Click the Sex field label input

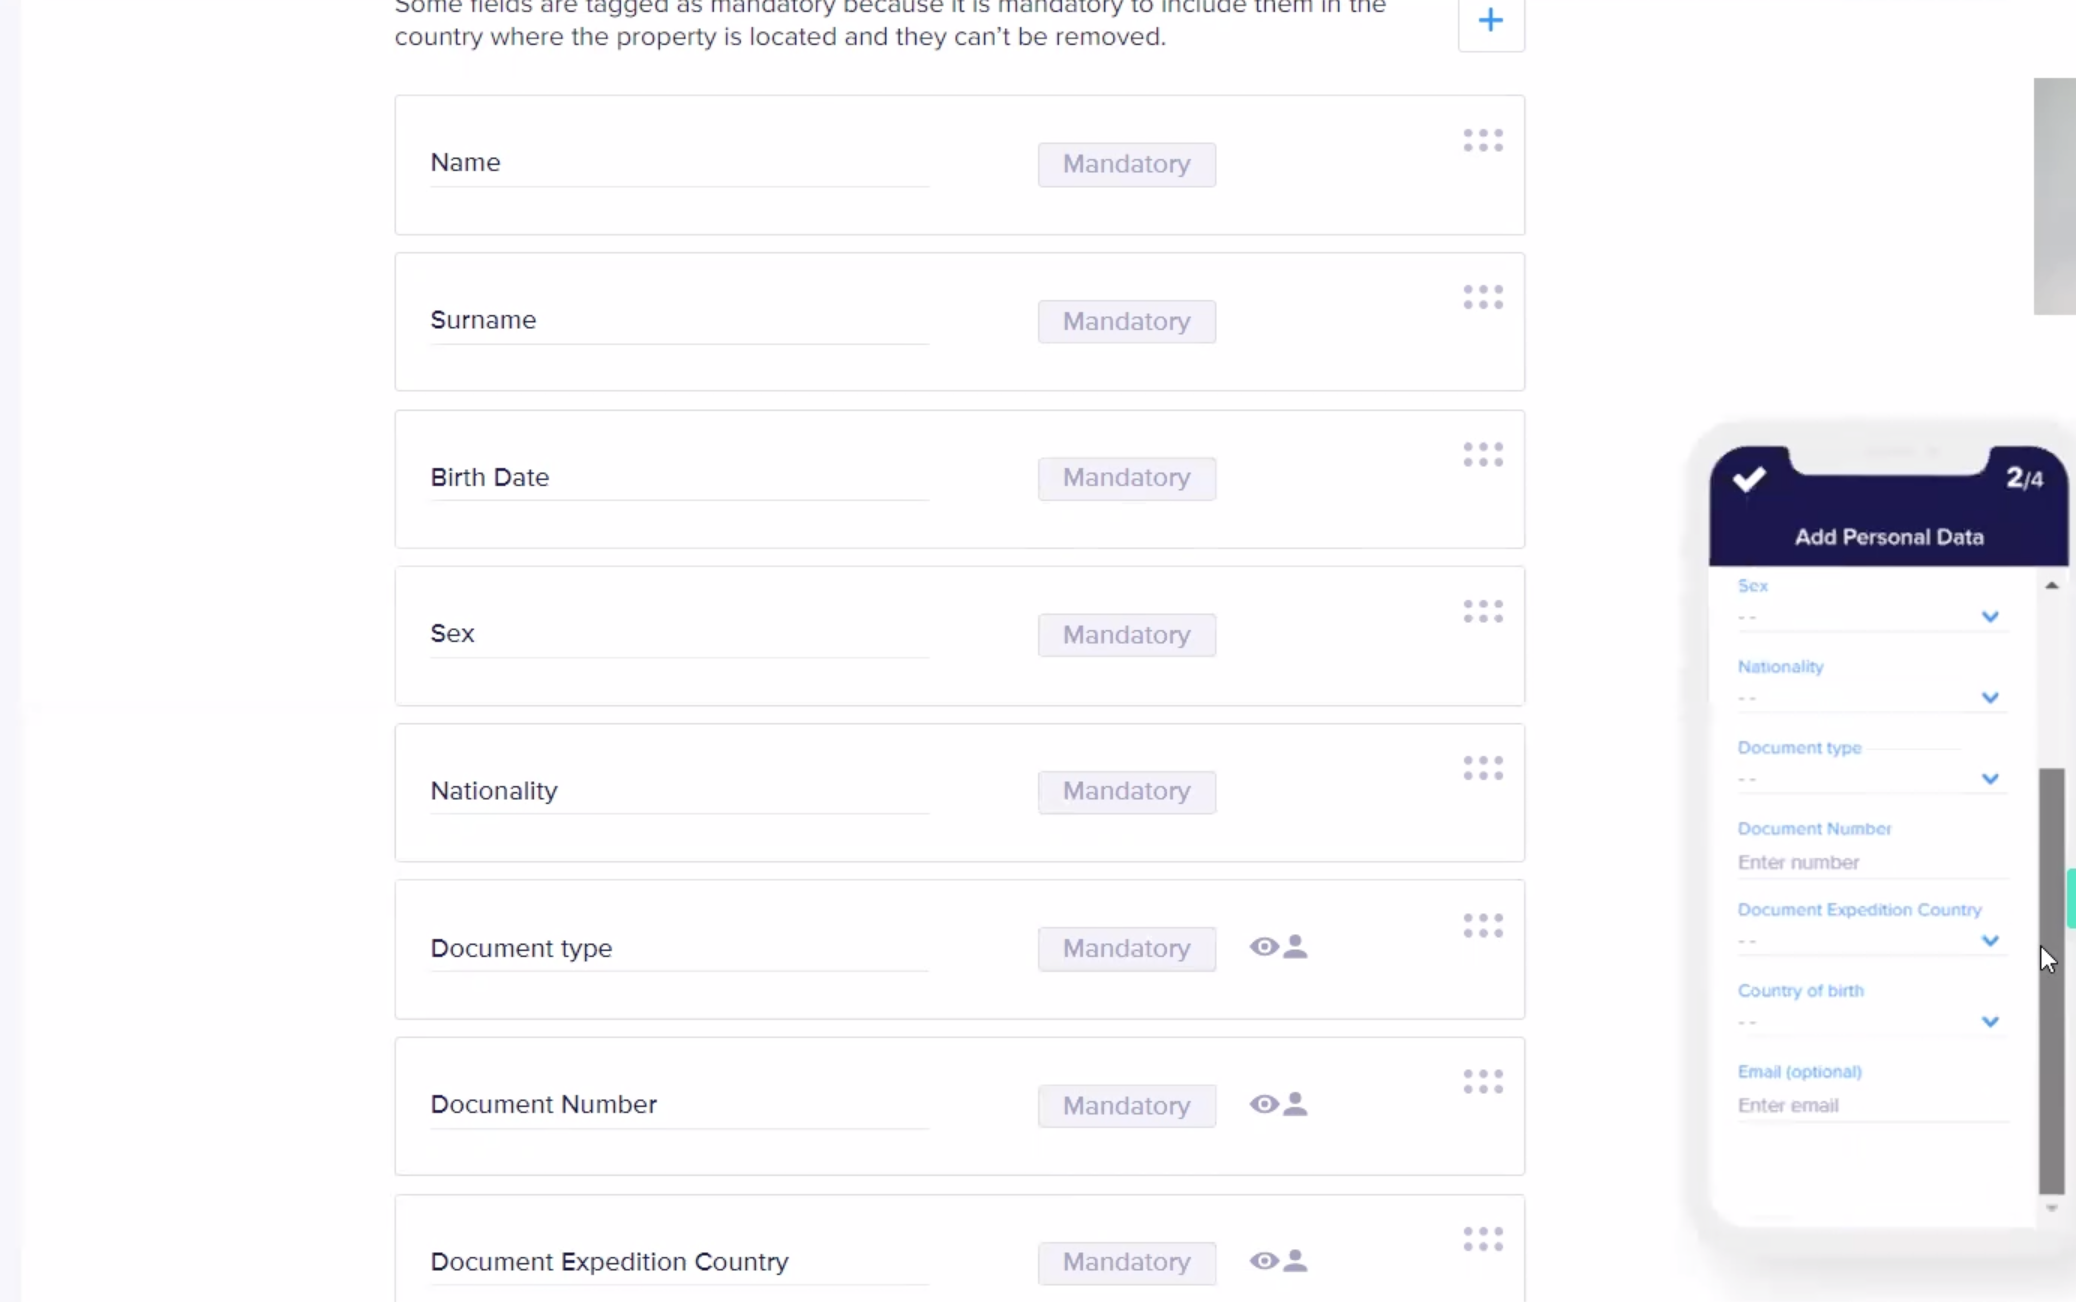click(679, 634)
